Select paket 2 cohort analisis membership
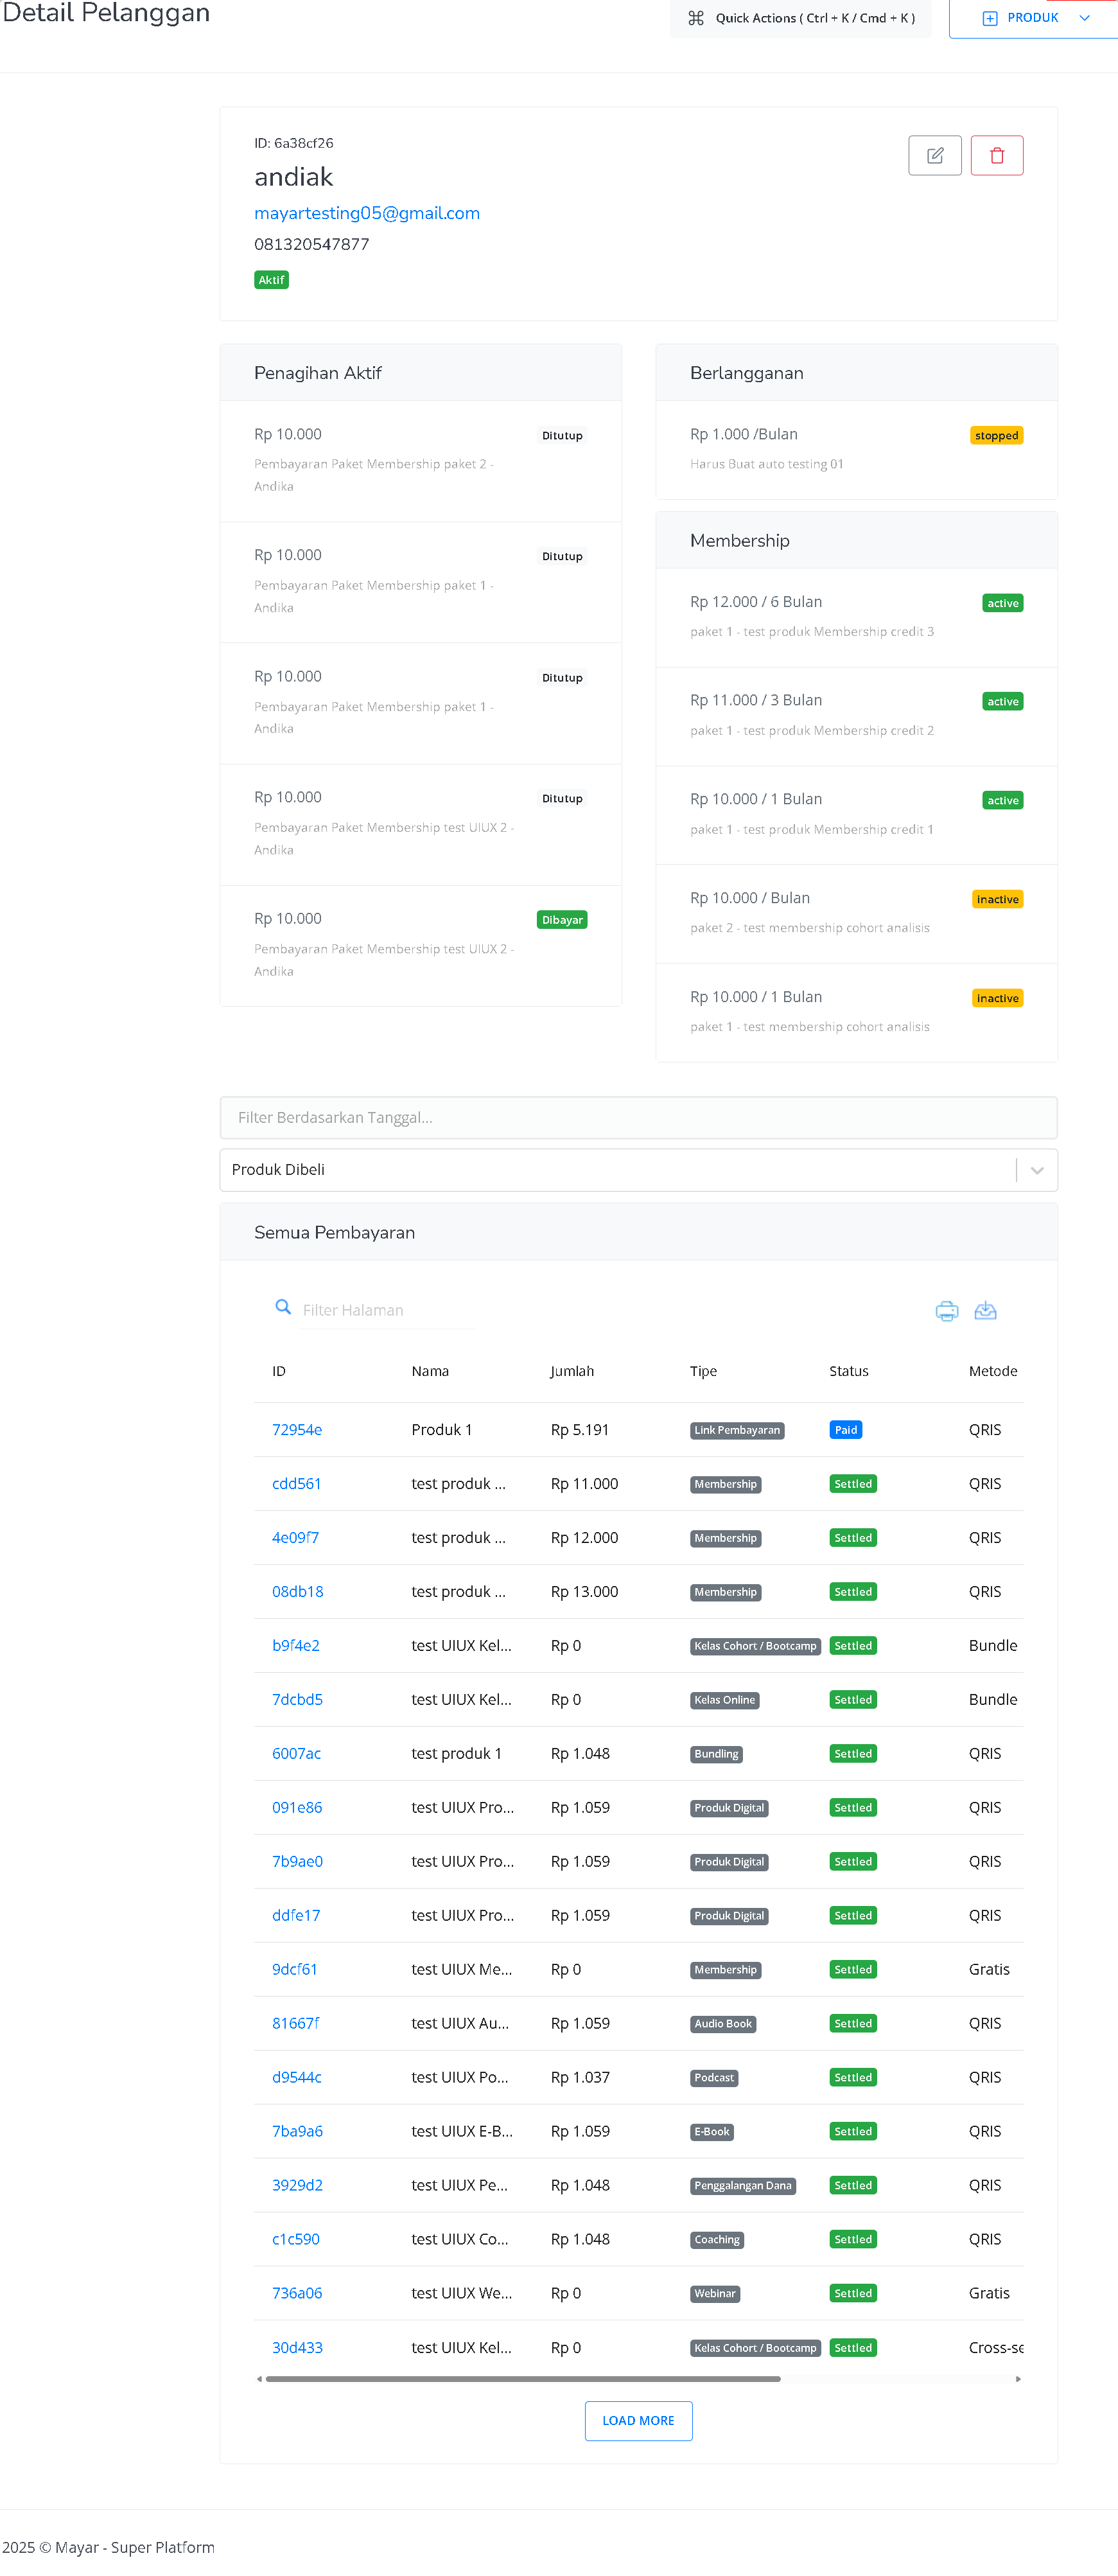Screen dimensions: 1118x2576 pyautogui.click(x=856, y=914)
